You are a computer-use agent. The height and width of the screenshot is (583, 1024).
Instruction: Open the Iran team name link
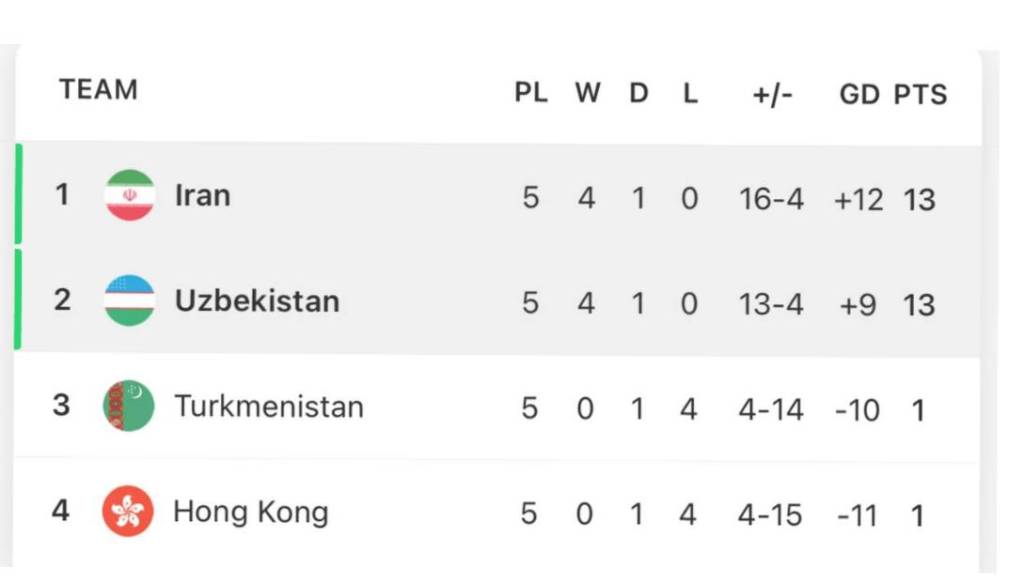coord(202,195)
